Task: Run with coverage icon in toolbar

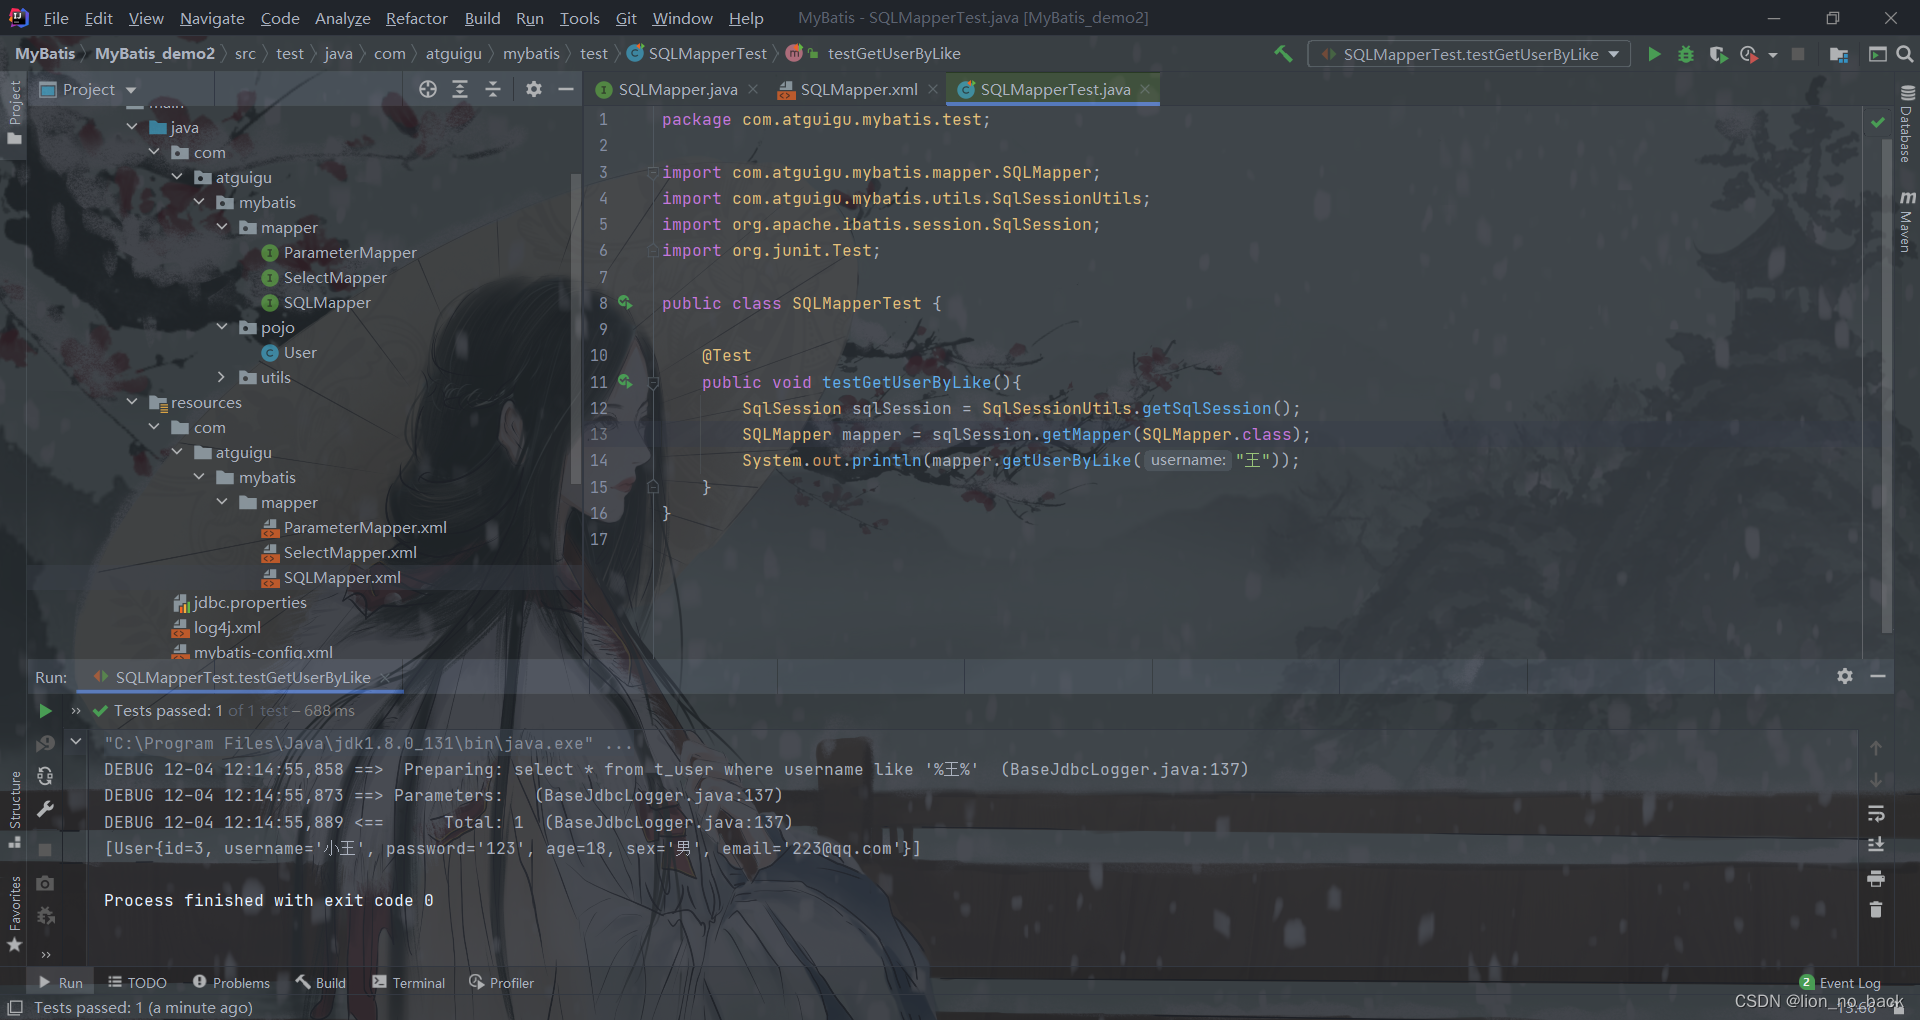Action: coord(1718,54)
